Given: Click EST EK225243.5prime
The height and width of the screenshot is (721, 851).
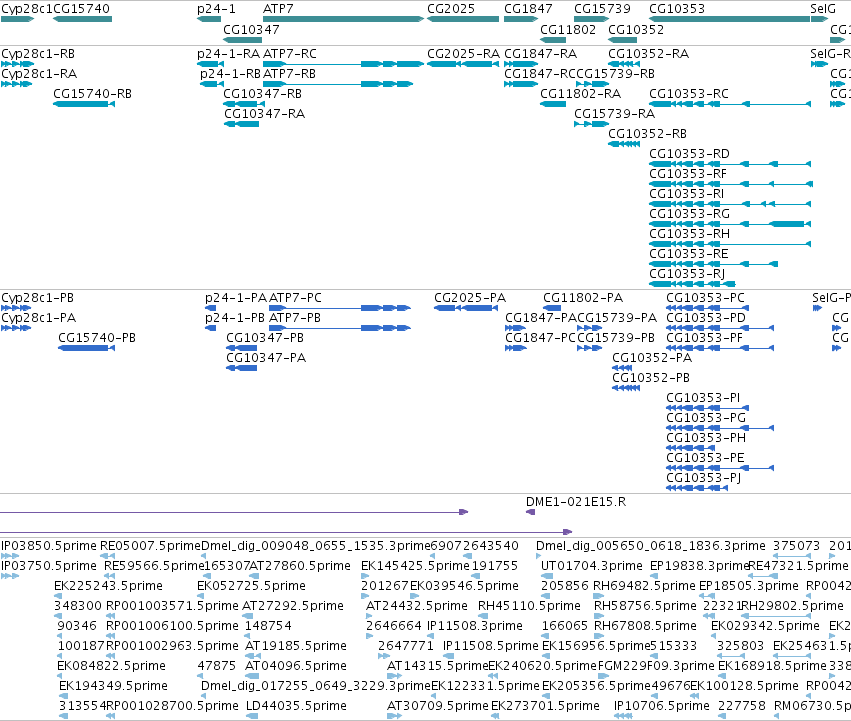Looking at the screenshot, I should tap(58, 596).
